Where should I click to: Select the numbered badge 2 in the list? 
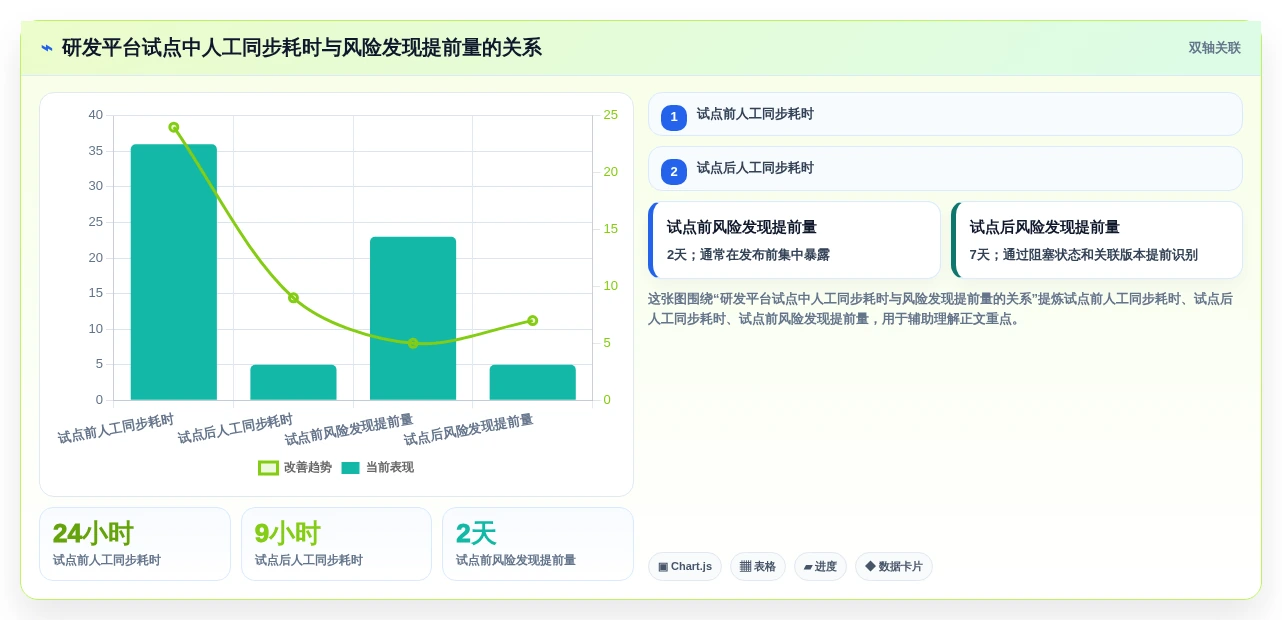(x=674, y=172)
